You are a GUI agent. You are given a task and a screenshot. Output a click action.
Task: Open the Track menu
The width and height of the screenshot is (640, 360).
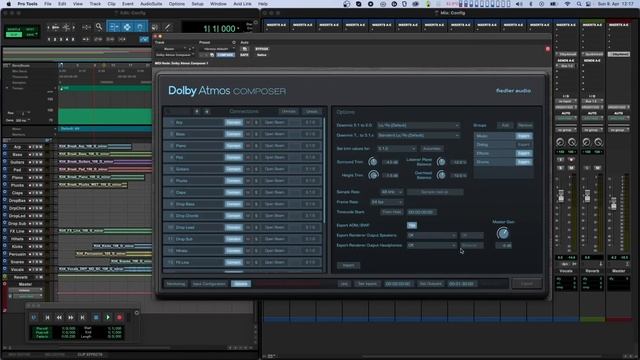[x=95, y=4]
